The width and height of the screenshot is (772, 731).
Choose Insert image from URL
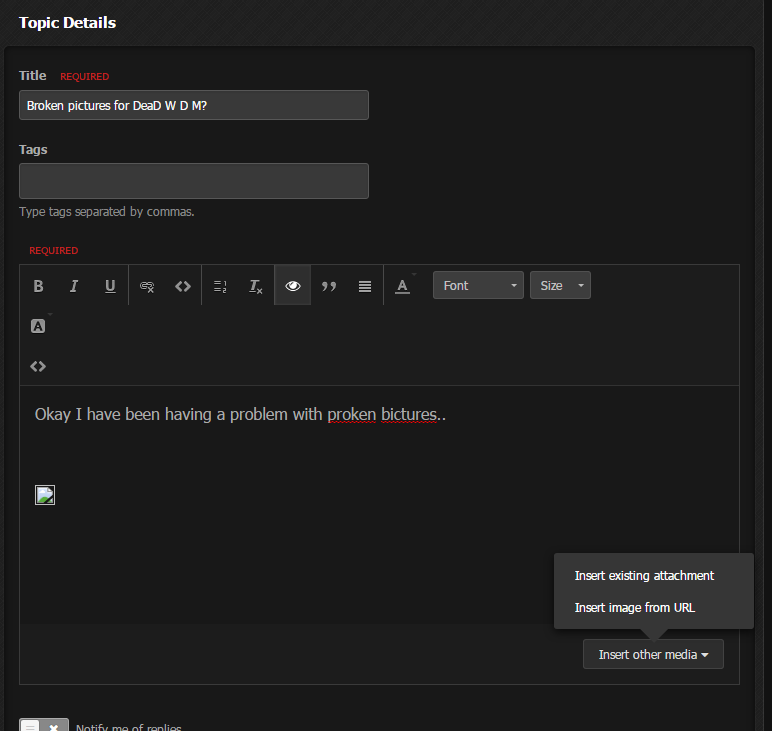[635, 607]
